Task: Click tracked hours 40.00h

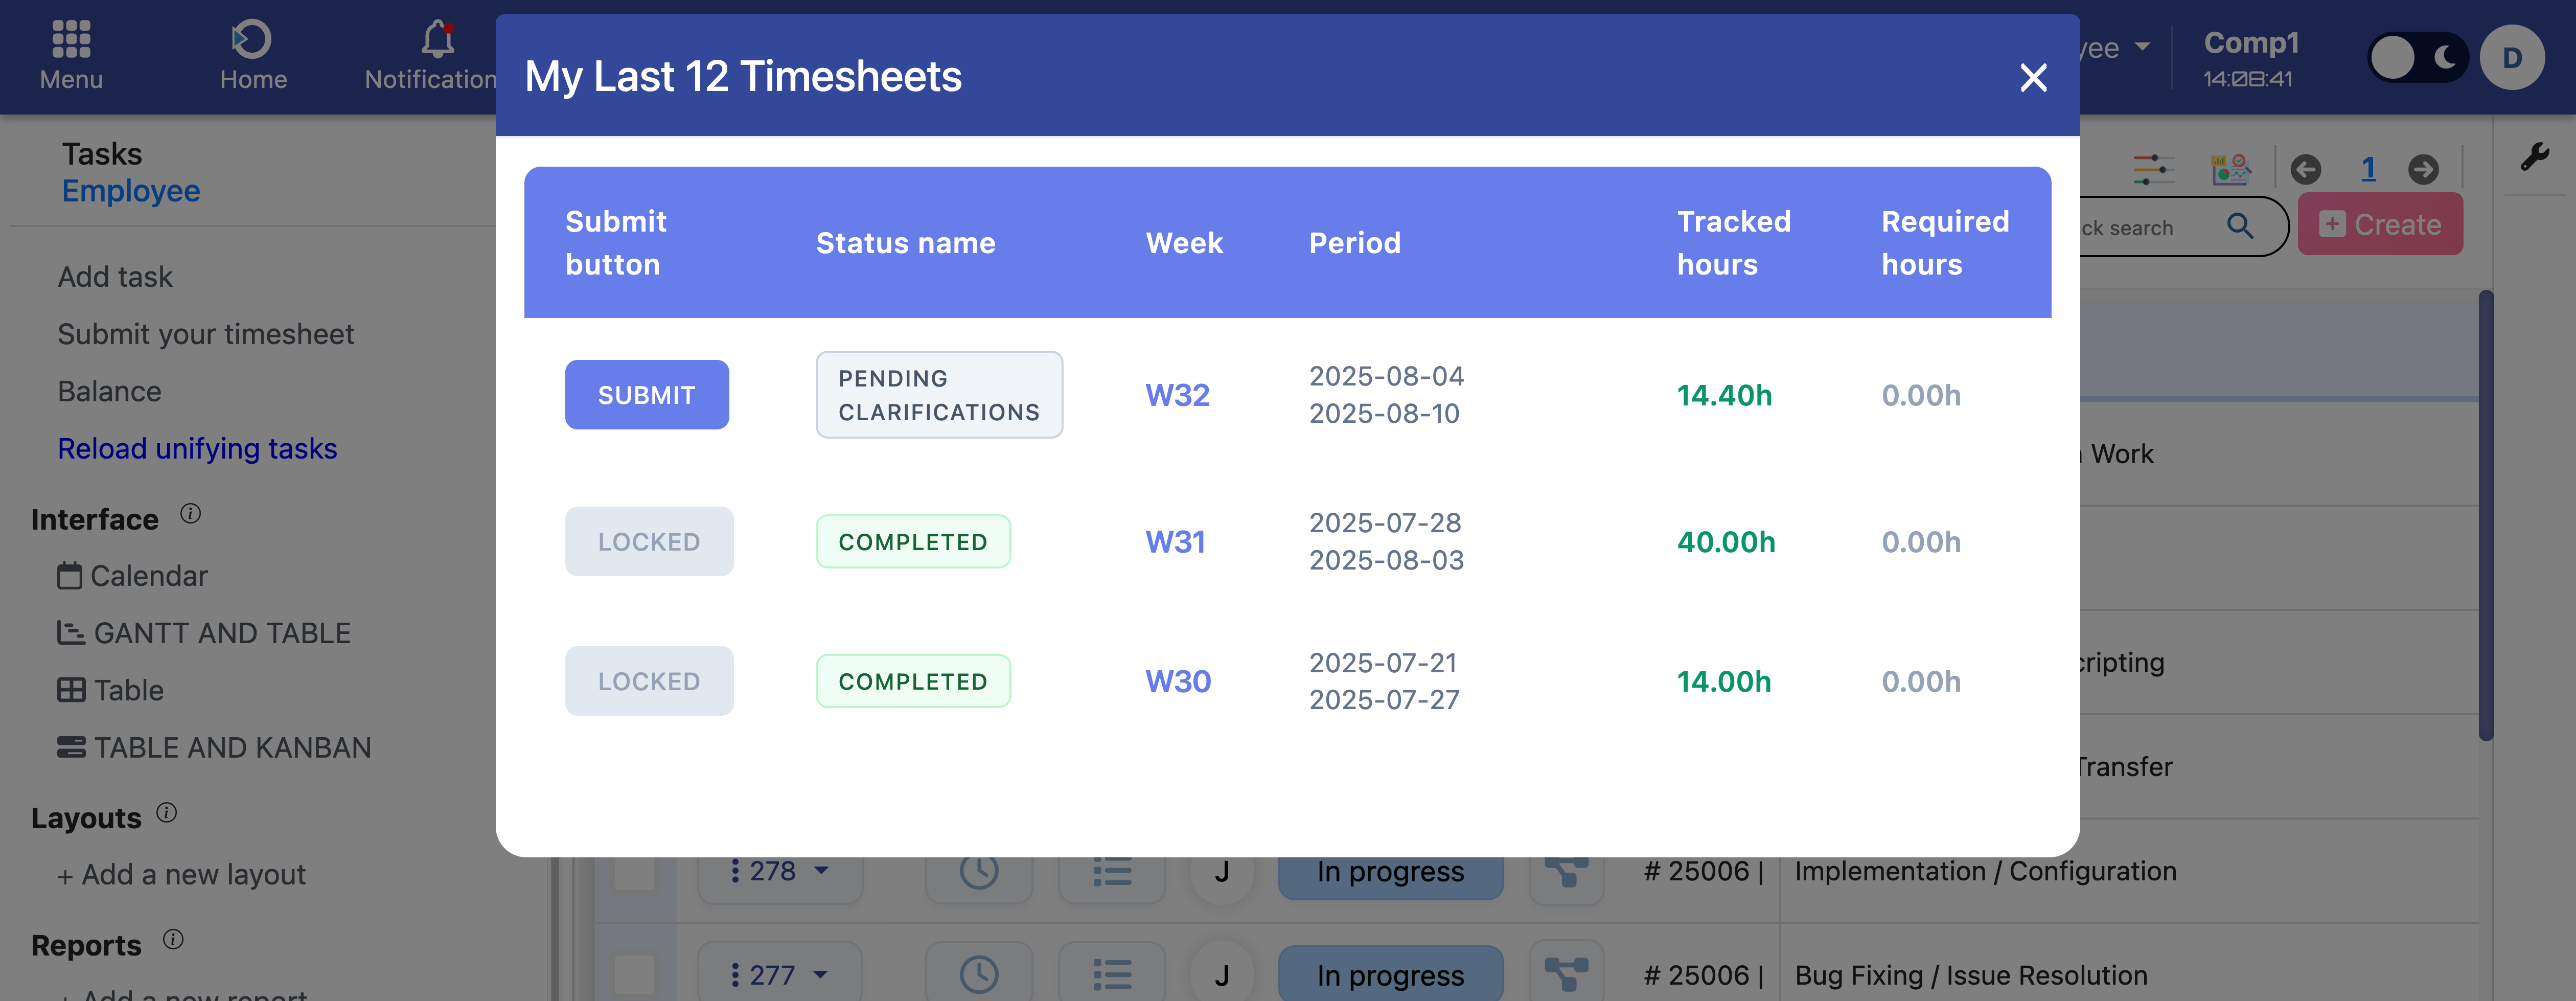Action: 1726,541
